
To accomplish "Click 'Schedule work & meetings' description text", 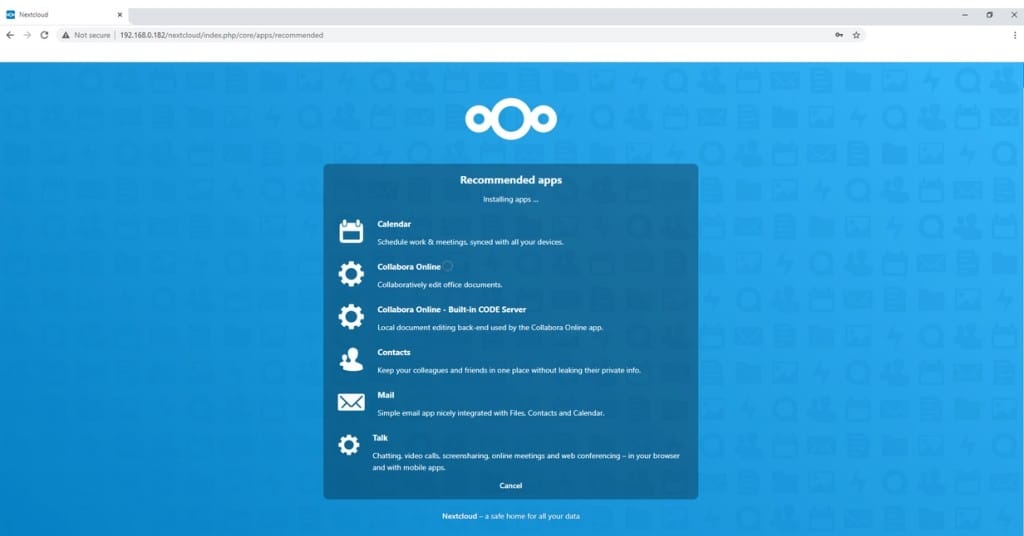I will click(470, 242).
